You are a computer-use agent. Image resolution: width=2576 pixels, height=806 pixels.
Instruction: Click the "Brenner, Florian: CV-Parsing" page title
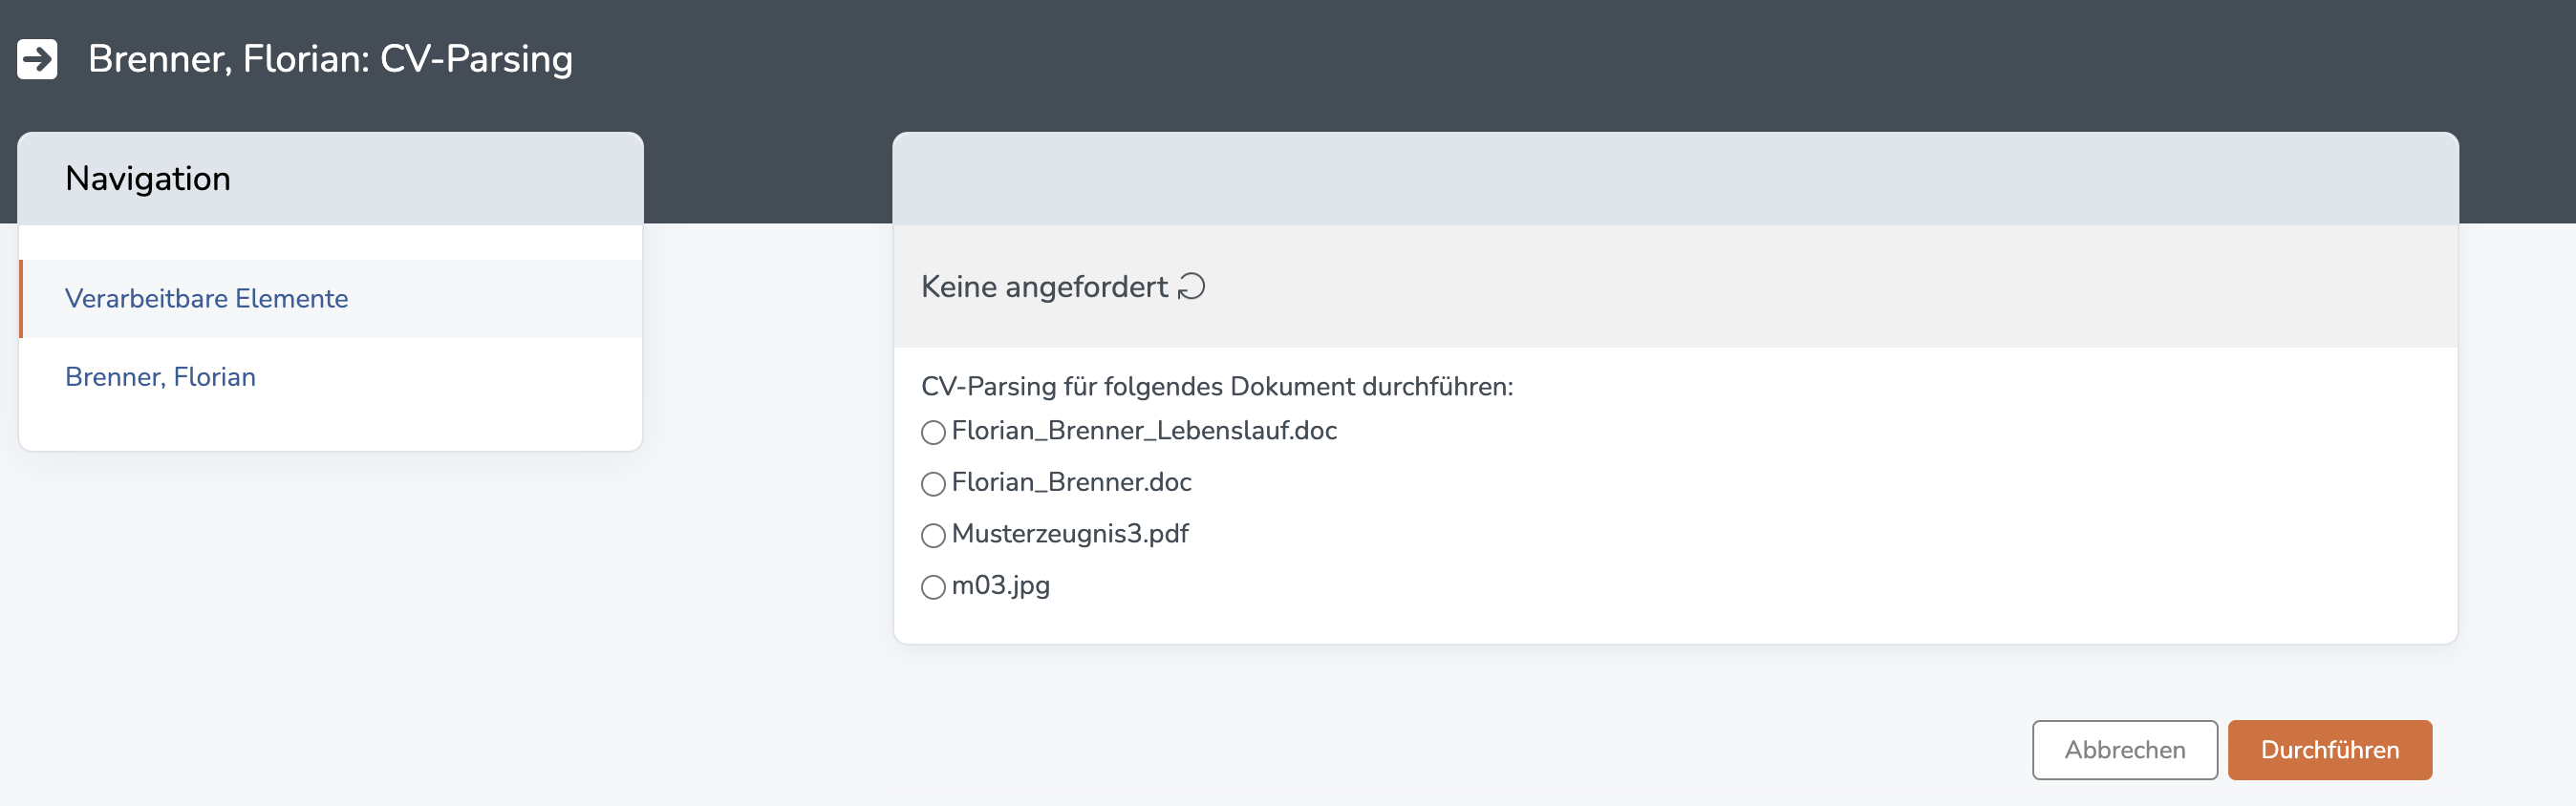point(330,59)
